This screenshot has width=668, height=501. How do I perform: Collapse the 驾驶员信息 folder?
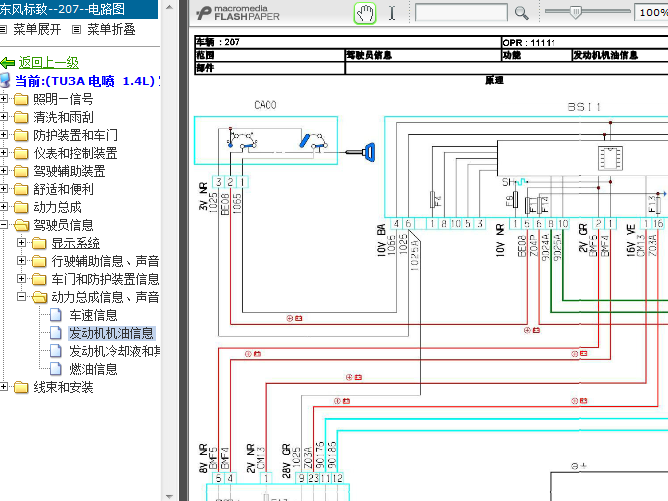(x=4, y=225)
